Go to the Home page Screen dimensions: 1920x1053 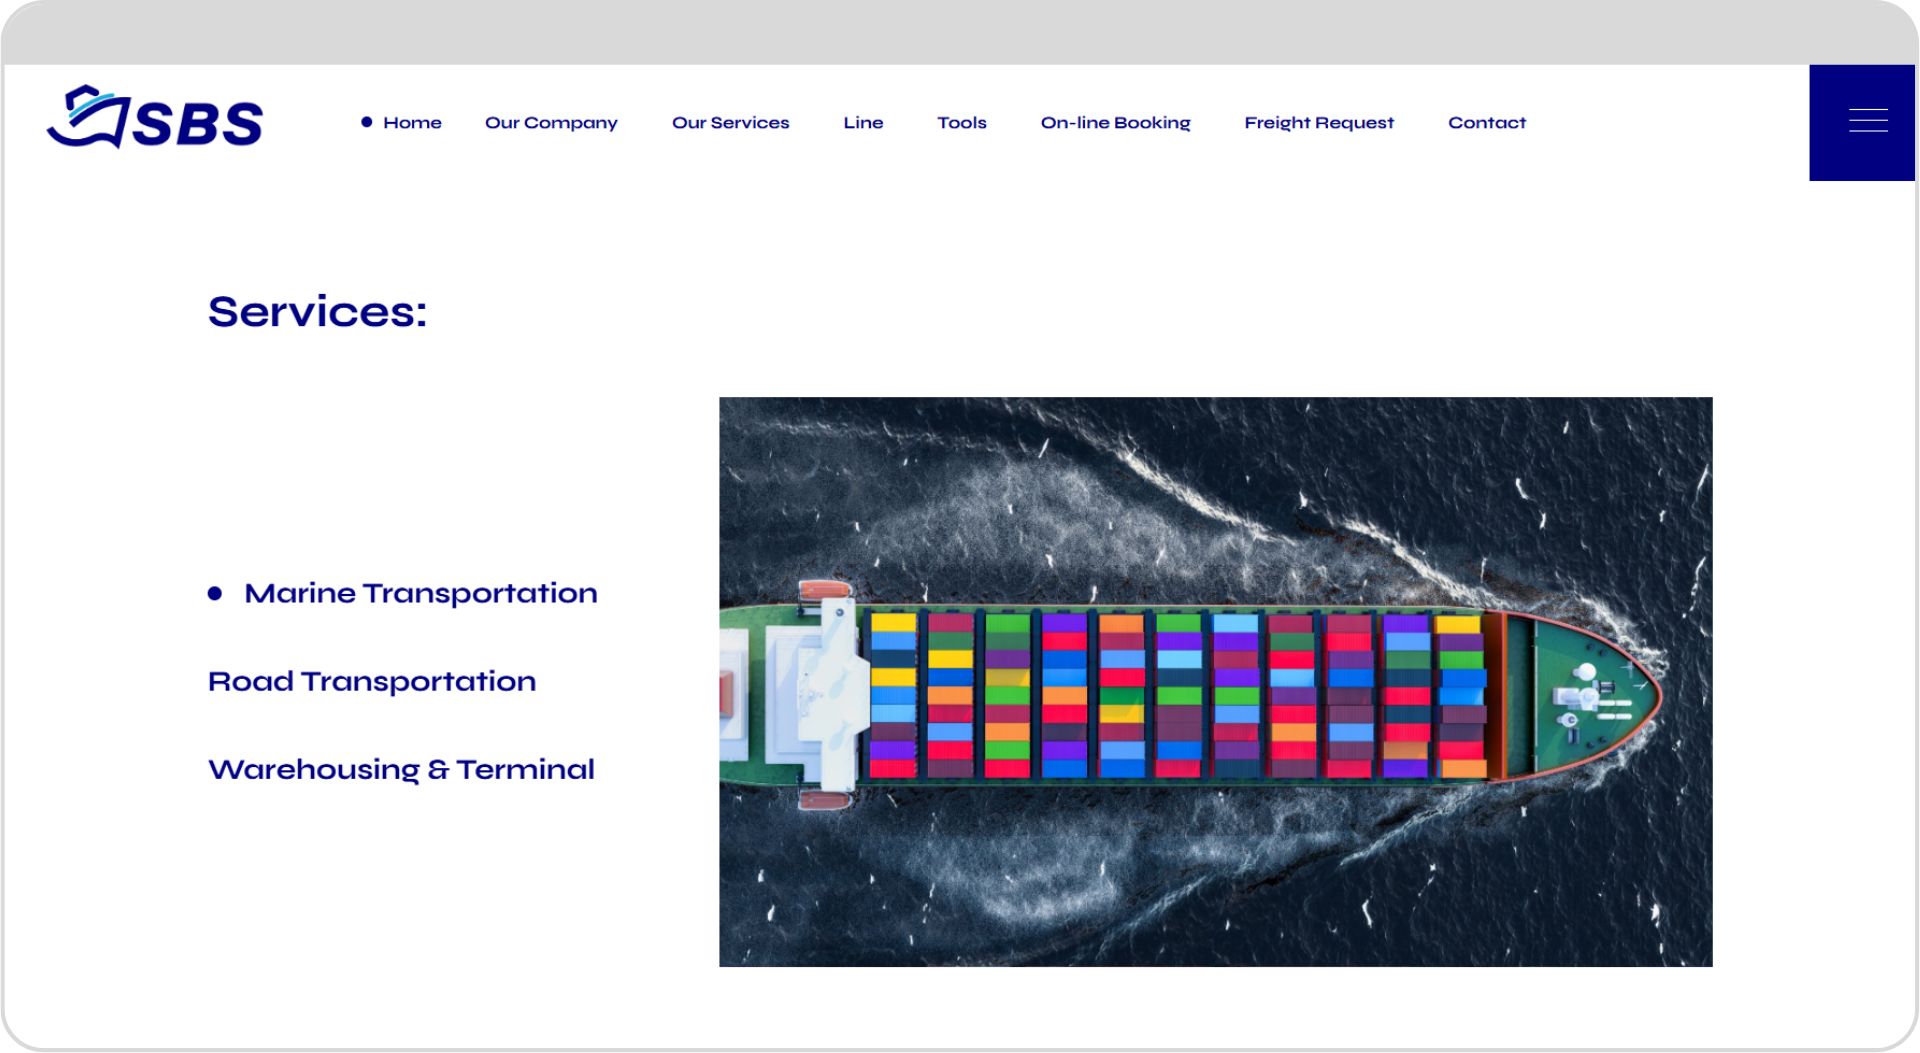click(x=412, y=122)
